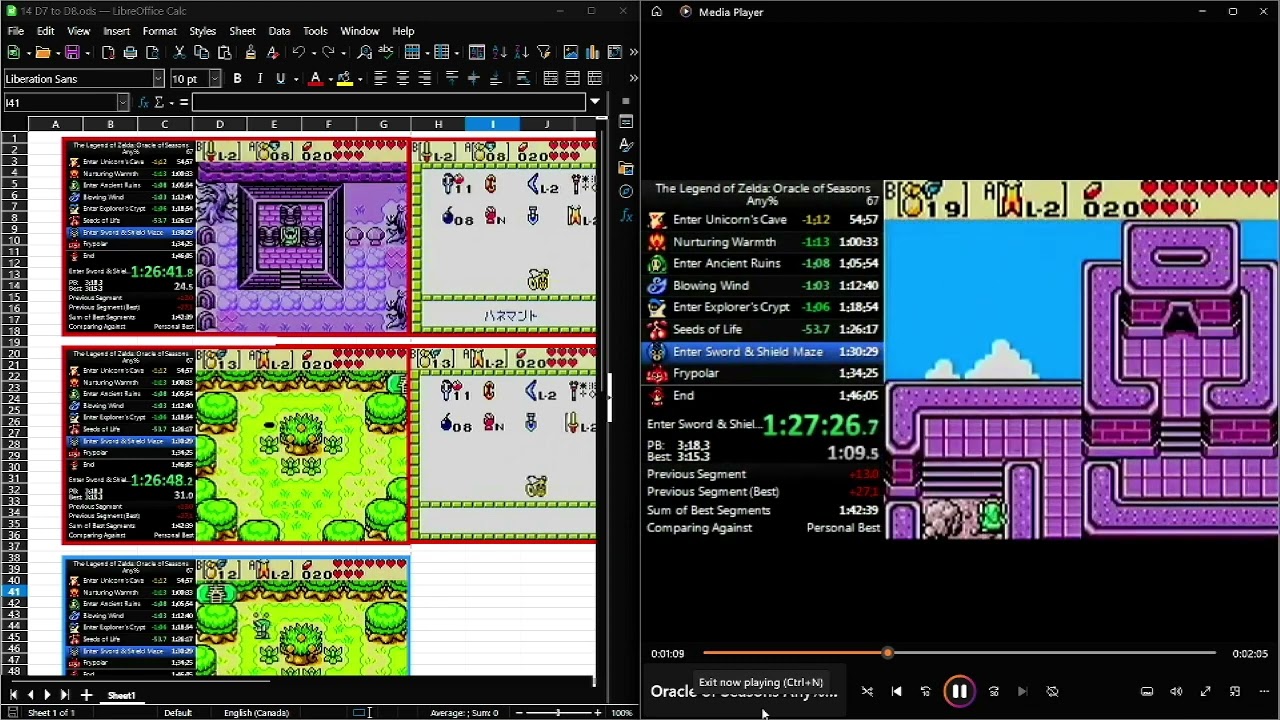Toggle repeat mode in Media Player

point(1052,691)
